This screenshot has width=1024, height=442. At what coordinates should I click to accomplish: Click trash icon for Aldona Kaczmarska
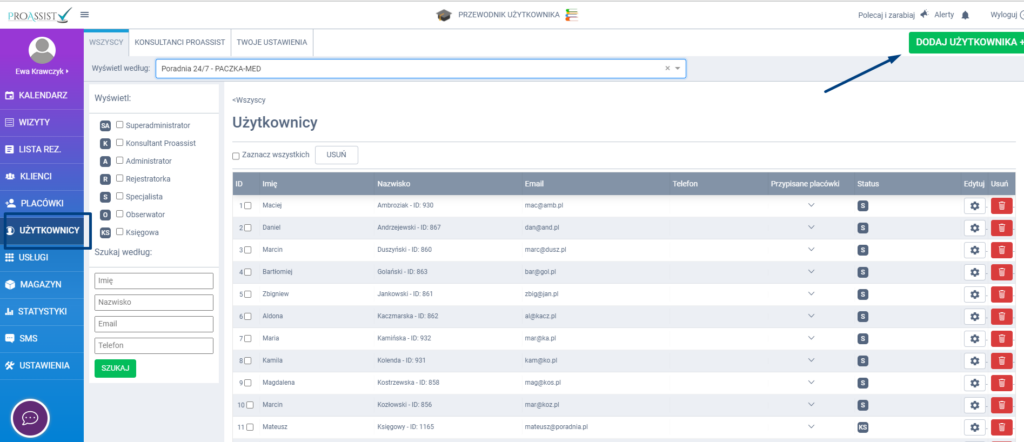coord(1001,315)
